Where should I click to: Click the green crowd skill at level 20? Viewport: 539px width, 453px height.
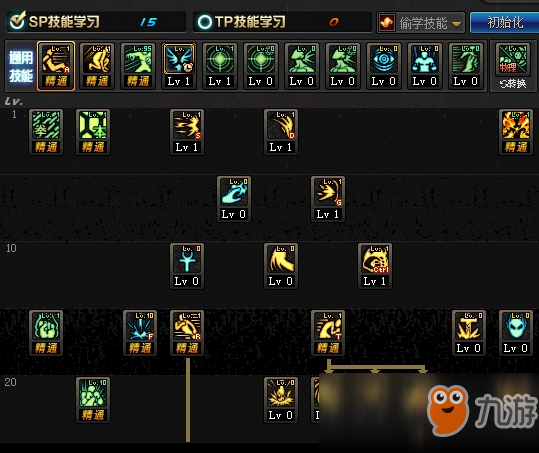93,393
